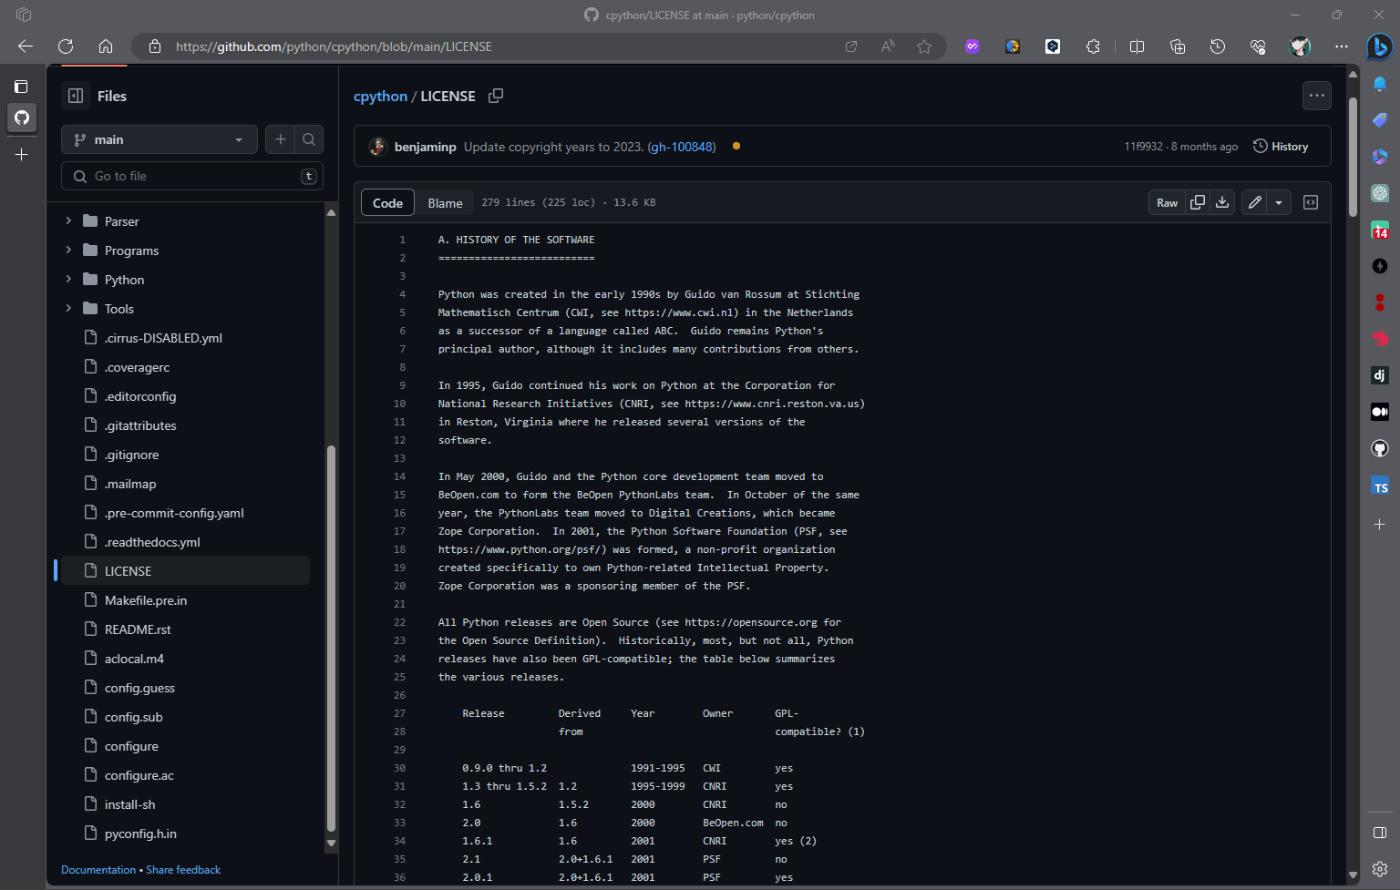Collapse the Files side panel icon

[75, 96]
